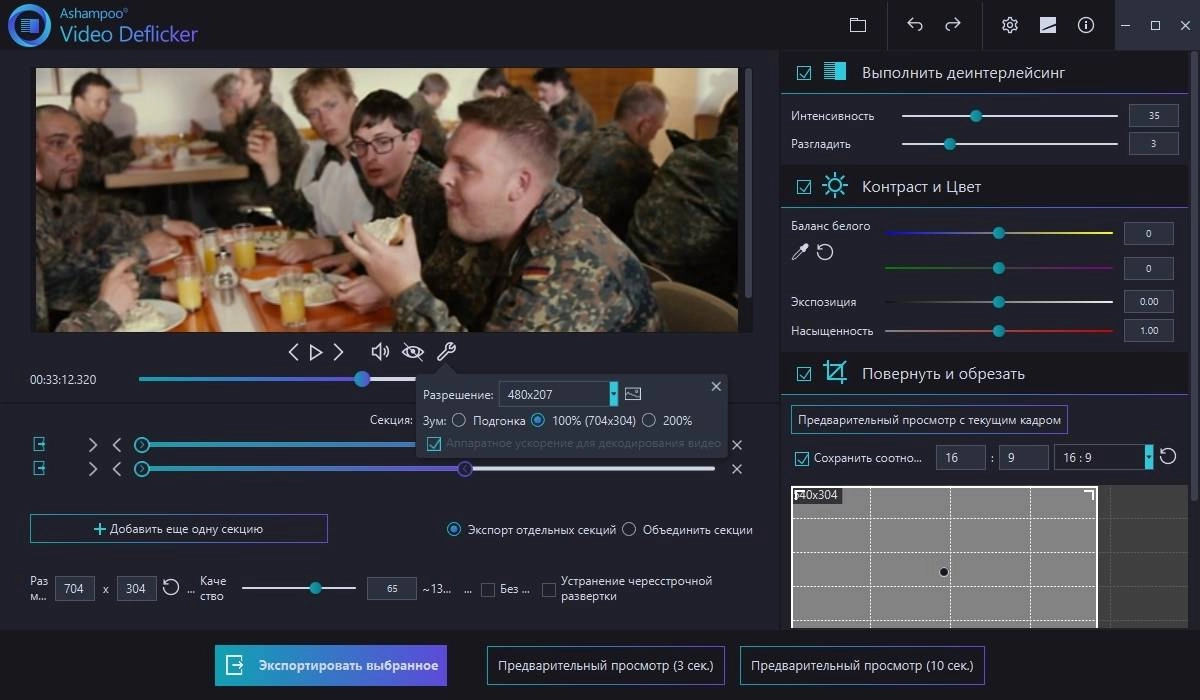Image resolution: width=1200 pixels, height=700 pixels.
Task: Click the left arrow of the second section
Action: pyautogui.click(x=117, y=468)
